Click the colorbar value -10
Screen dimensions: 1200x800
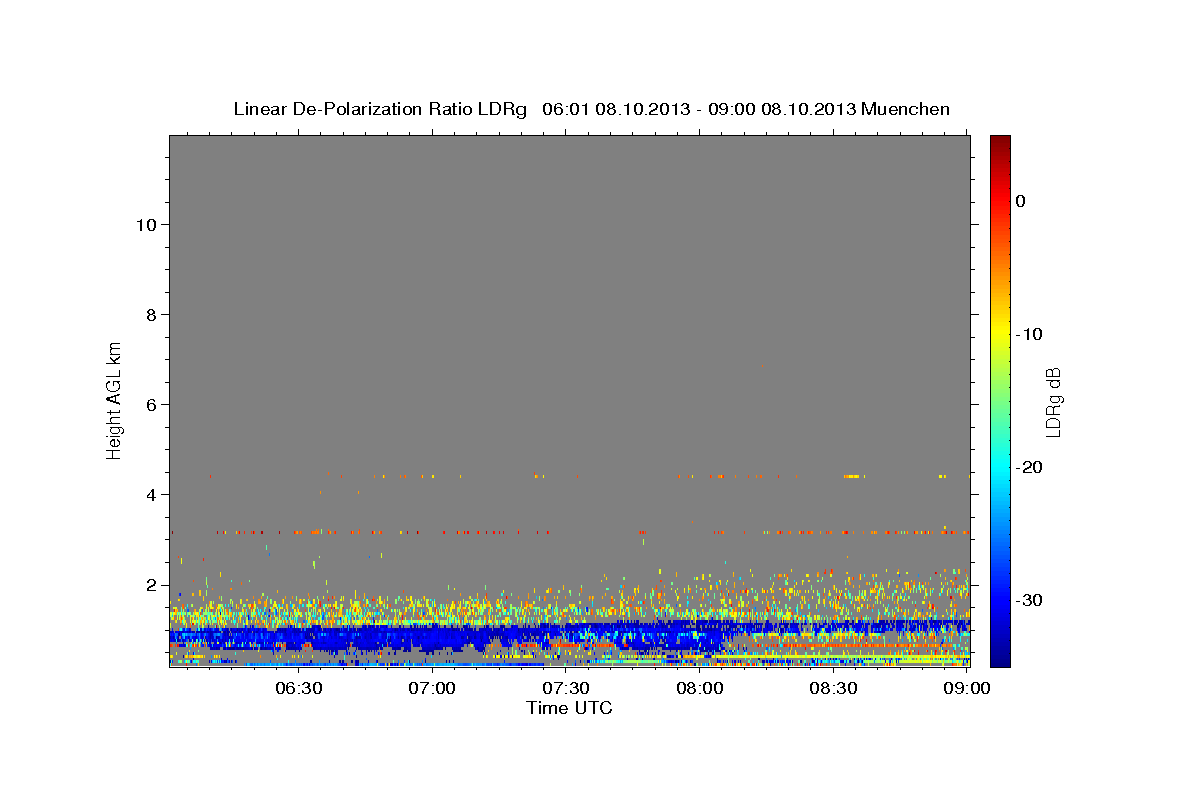tap(1030, 334)
